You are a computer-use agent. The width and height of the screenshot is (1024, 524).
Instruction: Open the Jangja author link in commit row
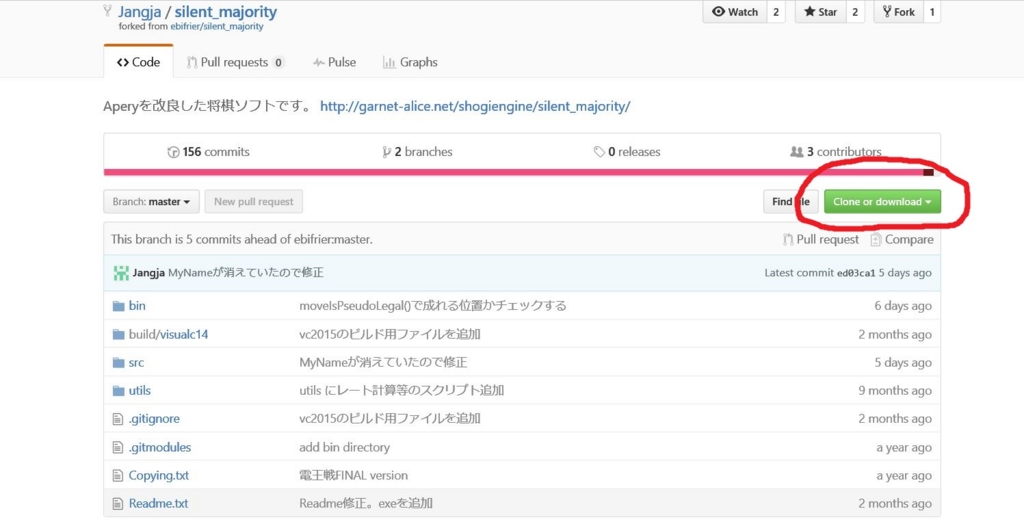pyautogui.click(x=148, y=272)
